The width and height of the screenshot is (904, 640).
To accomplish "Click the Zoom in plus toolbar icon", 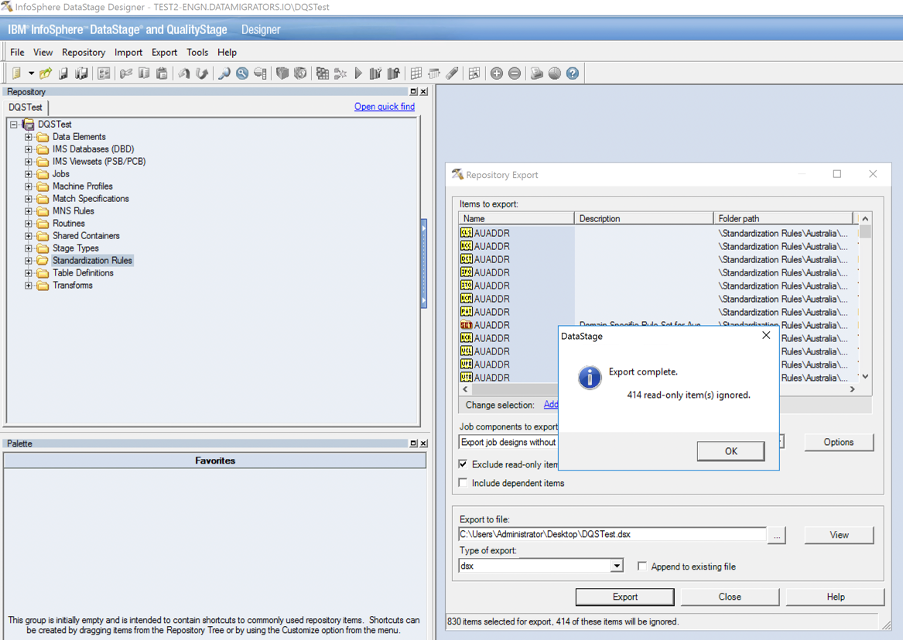I will 496,73.
